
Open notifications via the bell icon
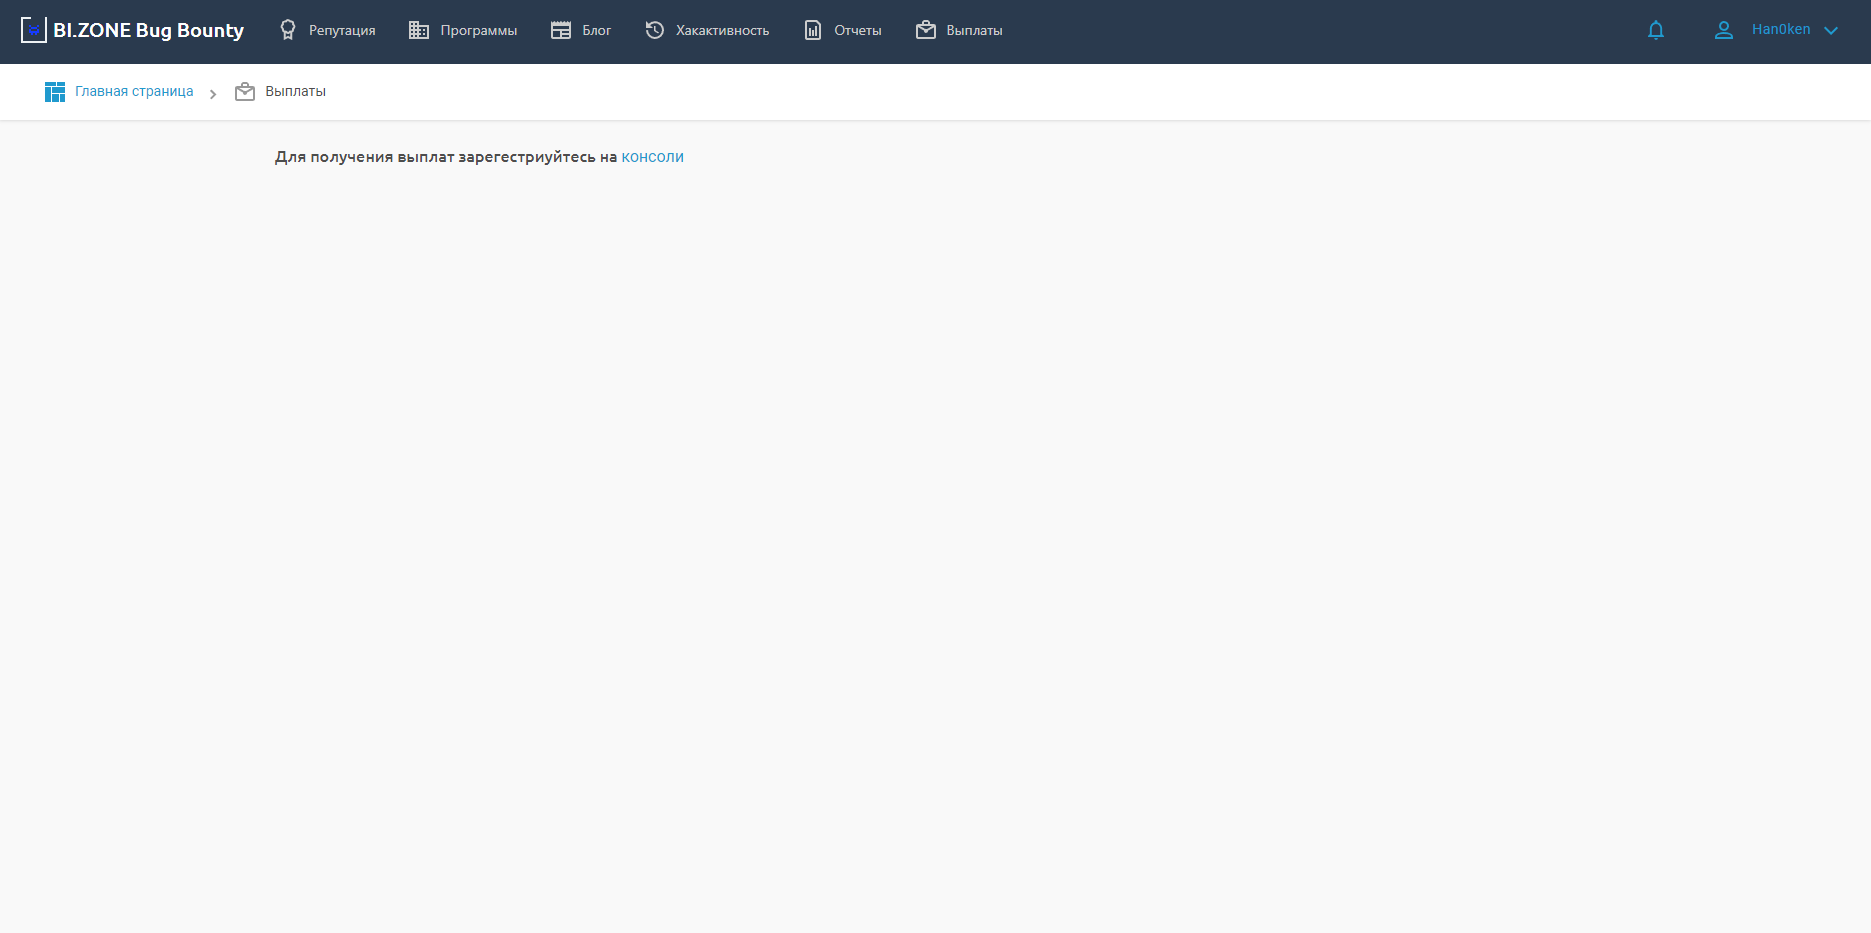pos(1656,30)
